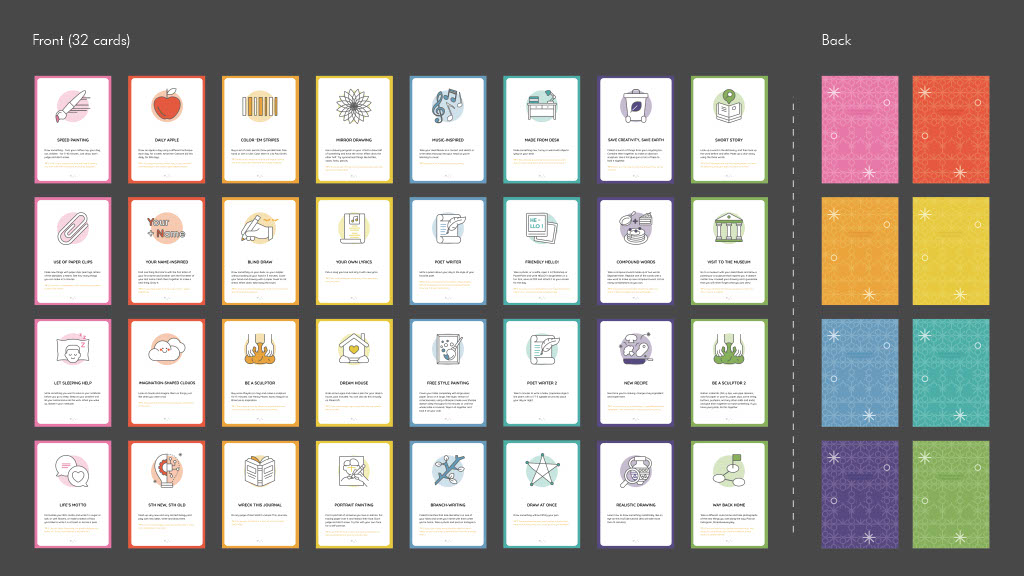Click the "Back" section heading
This screenshot has height=576, width=1024.
coord(836,40)
